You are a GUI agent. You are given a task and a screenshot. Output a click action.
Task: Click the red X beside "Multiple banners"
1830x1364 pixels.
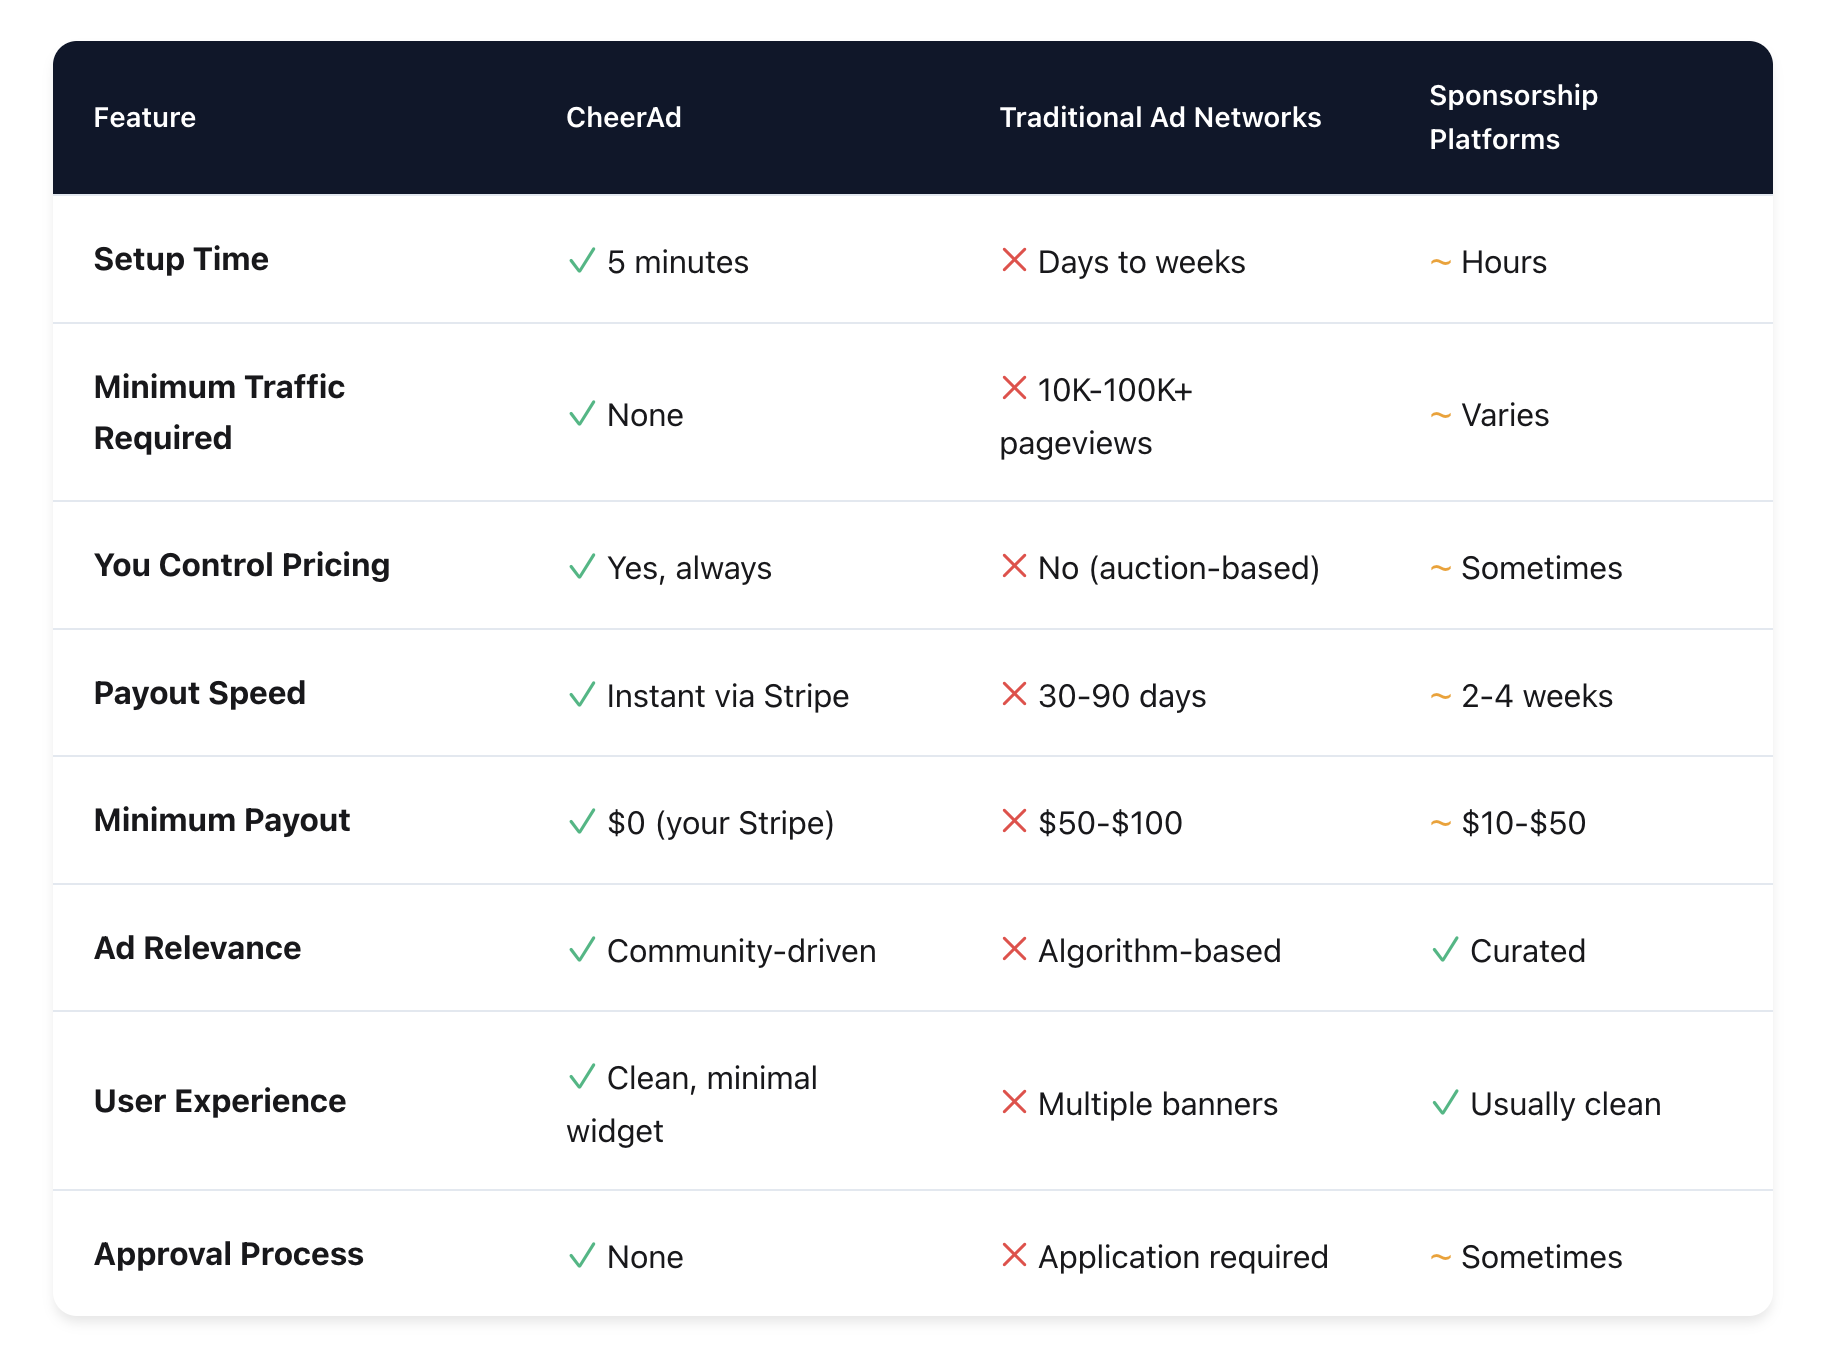[x=1014, y=1103]
